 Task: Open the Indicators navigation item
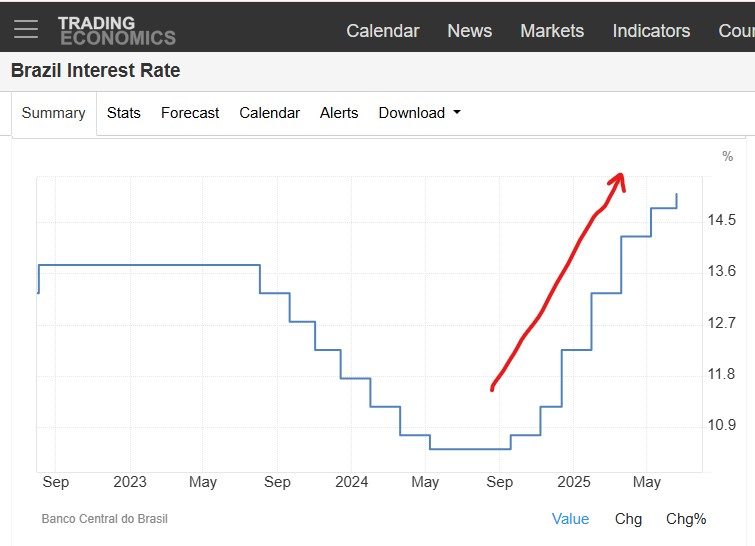click(651, 31)
